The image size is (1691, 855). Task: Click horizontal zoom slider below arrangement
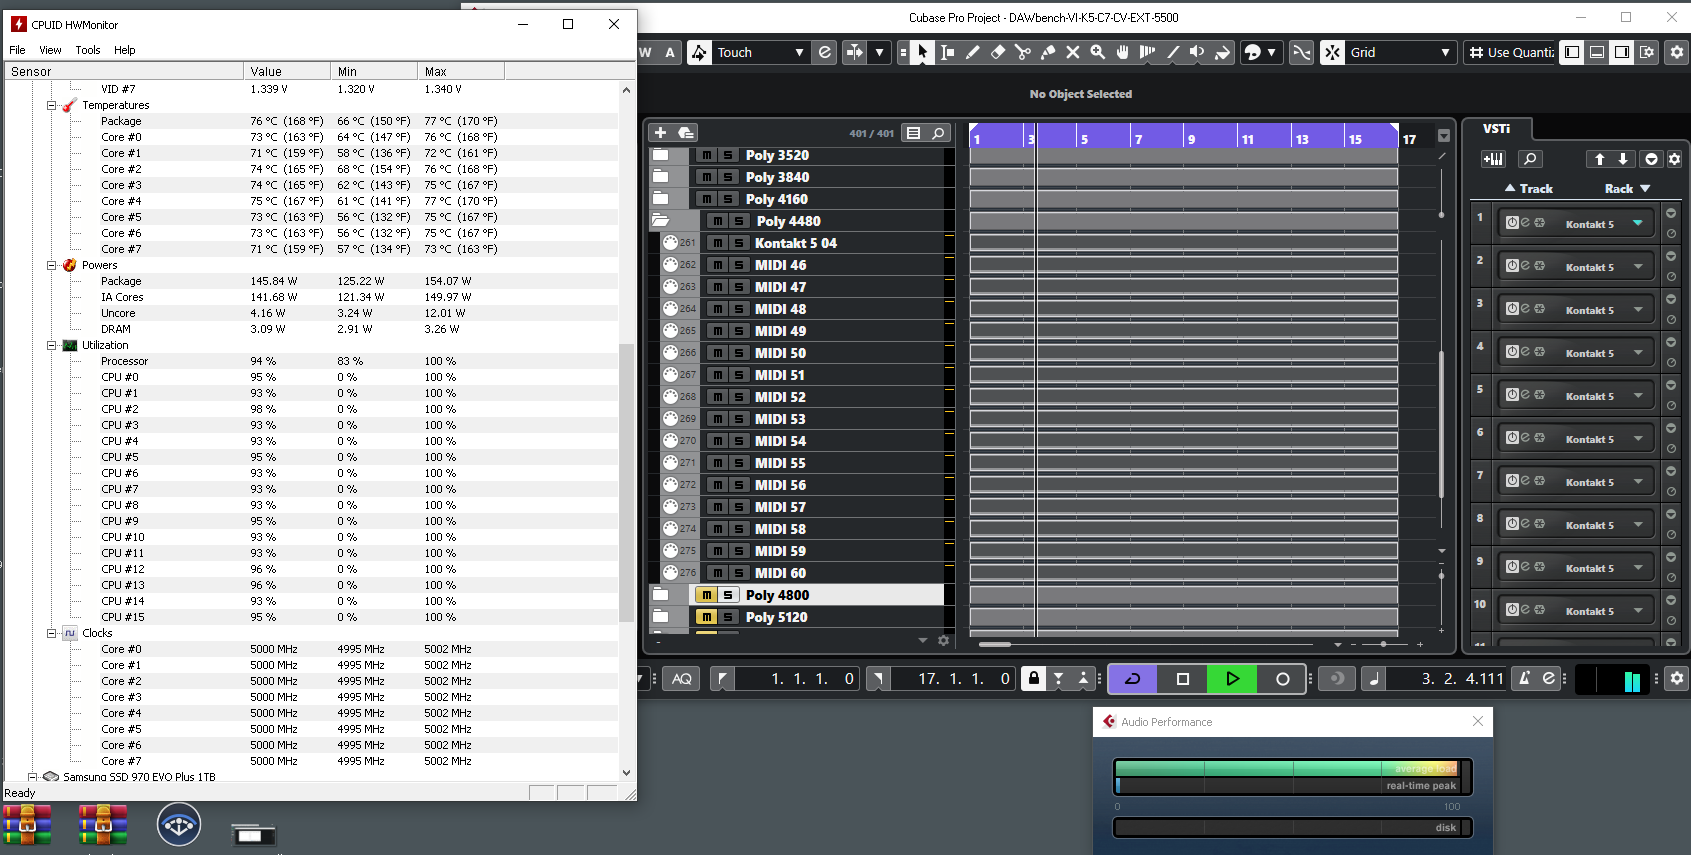pos(1383,644)
